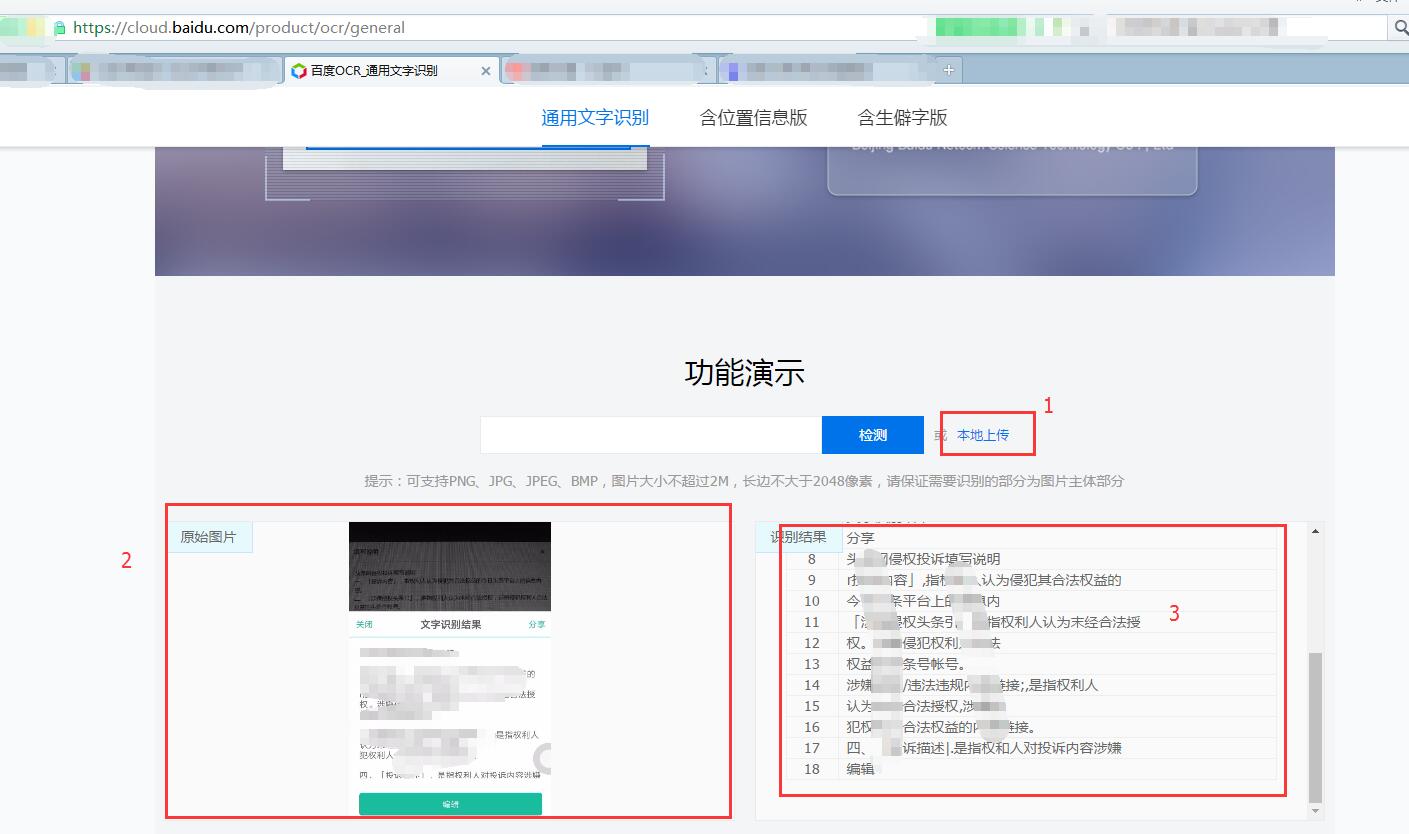Image resolution: width=1409 pixels, height=834 pixels.
Task: Click 关闭 in the 文字识别结果 preview
Action: click(x=364, y=623)
